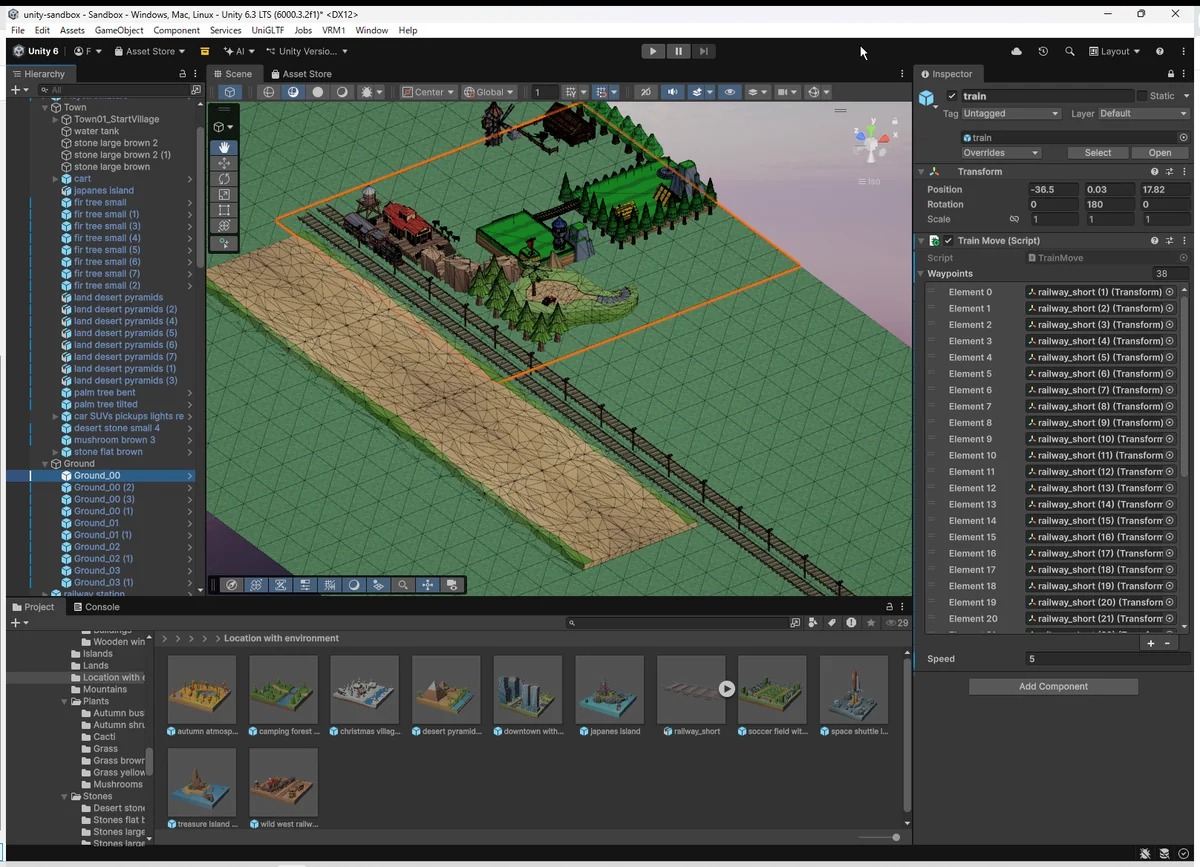Adjust the project thumbnail size slider

[x=895, y=837]
